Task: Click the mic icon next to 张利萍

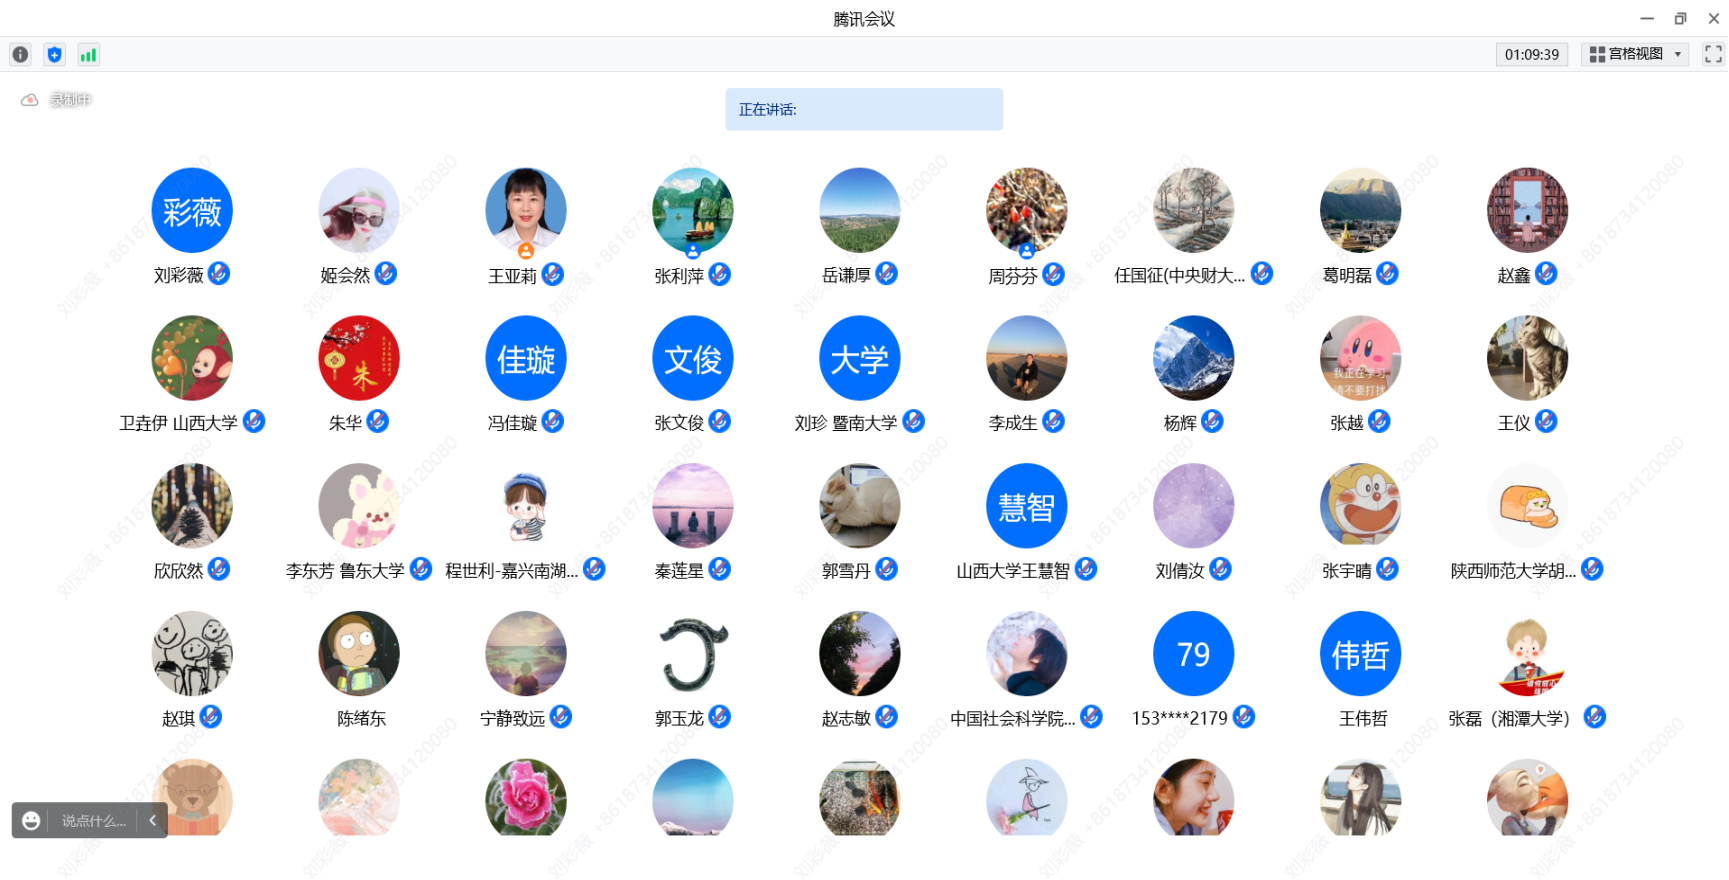Action: (x=720, y=274)
